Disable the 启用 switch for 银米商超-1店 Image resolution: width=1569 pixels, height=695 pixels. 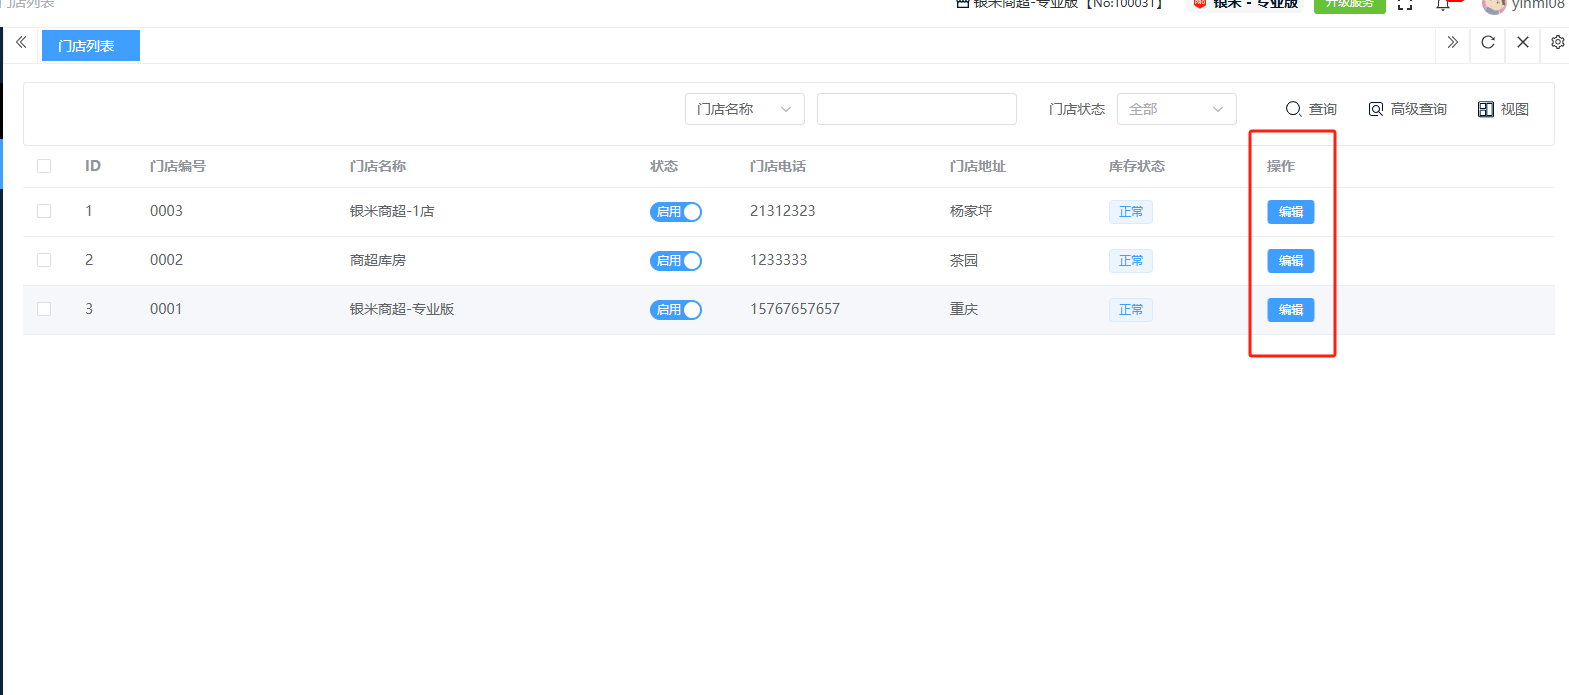(x=676, y=212)
